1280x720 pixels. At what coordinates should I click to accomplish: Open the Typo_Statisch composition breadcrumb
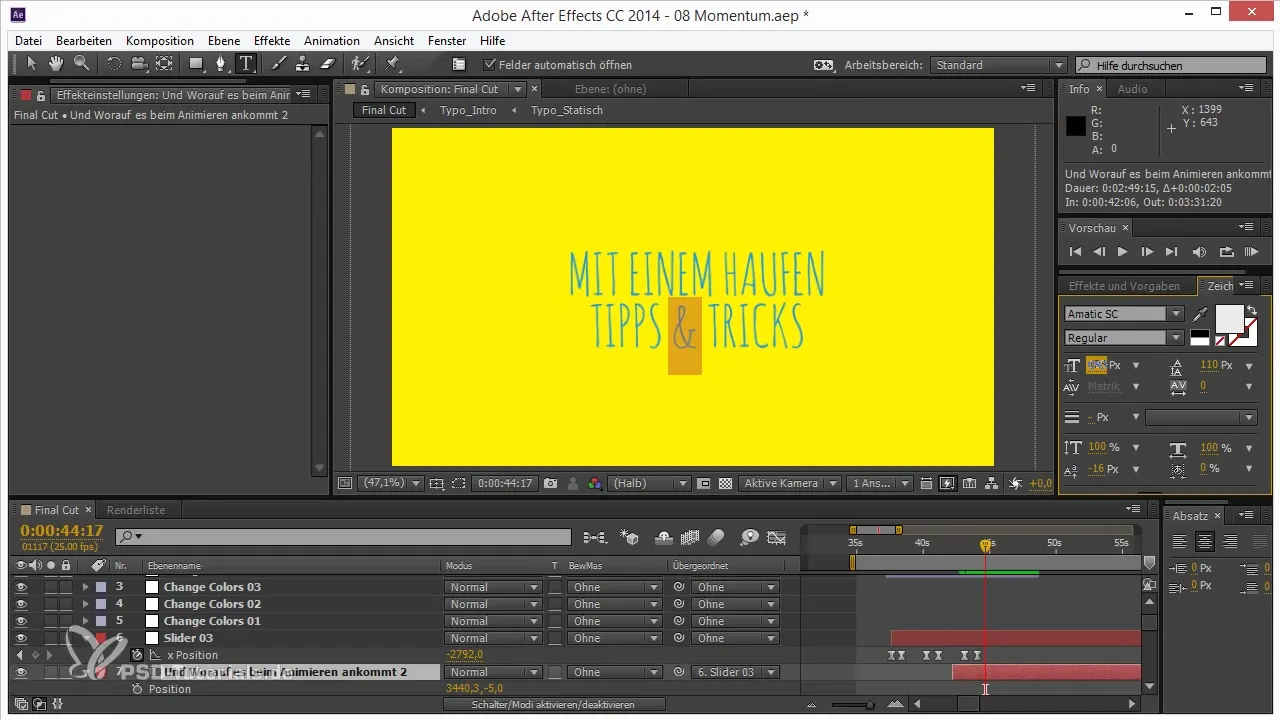pos(566,110)
